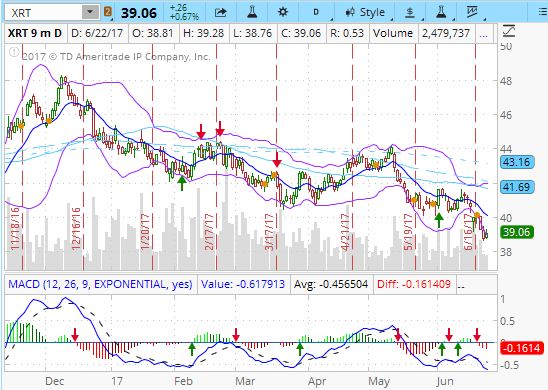548x390 pixels.
Task: Open the list menu icon at top right
Action: (x=543, y=12)
